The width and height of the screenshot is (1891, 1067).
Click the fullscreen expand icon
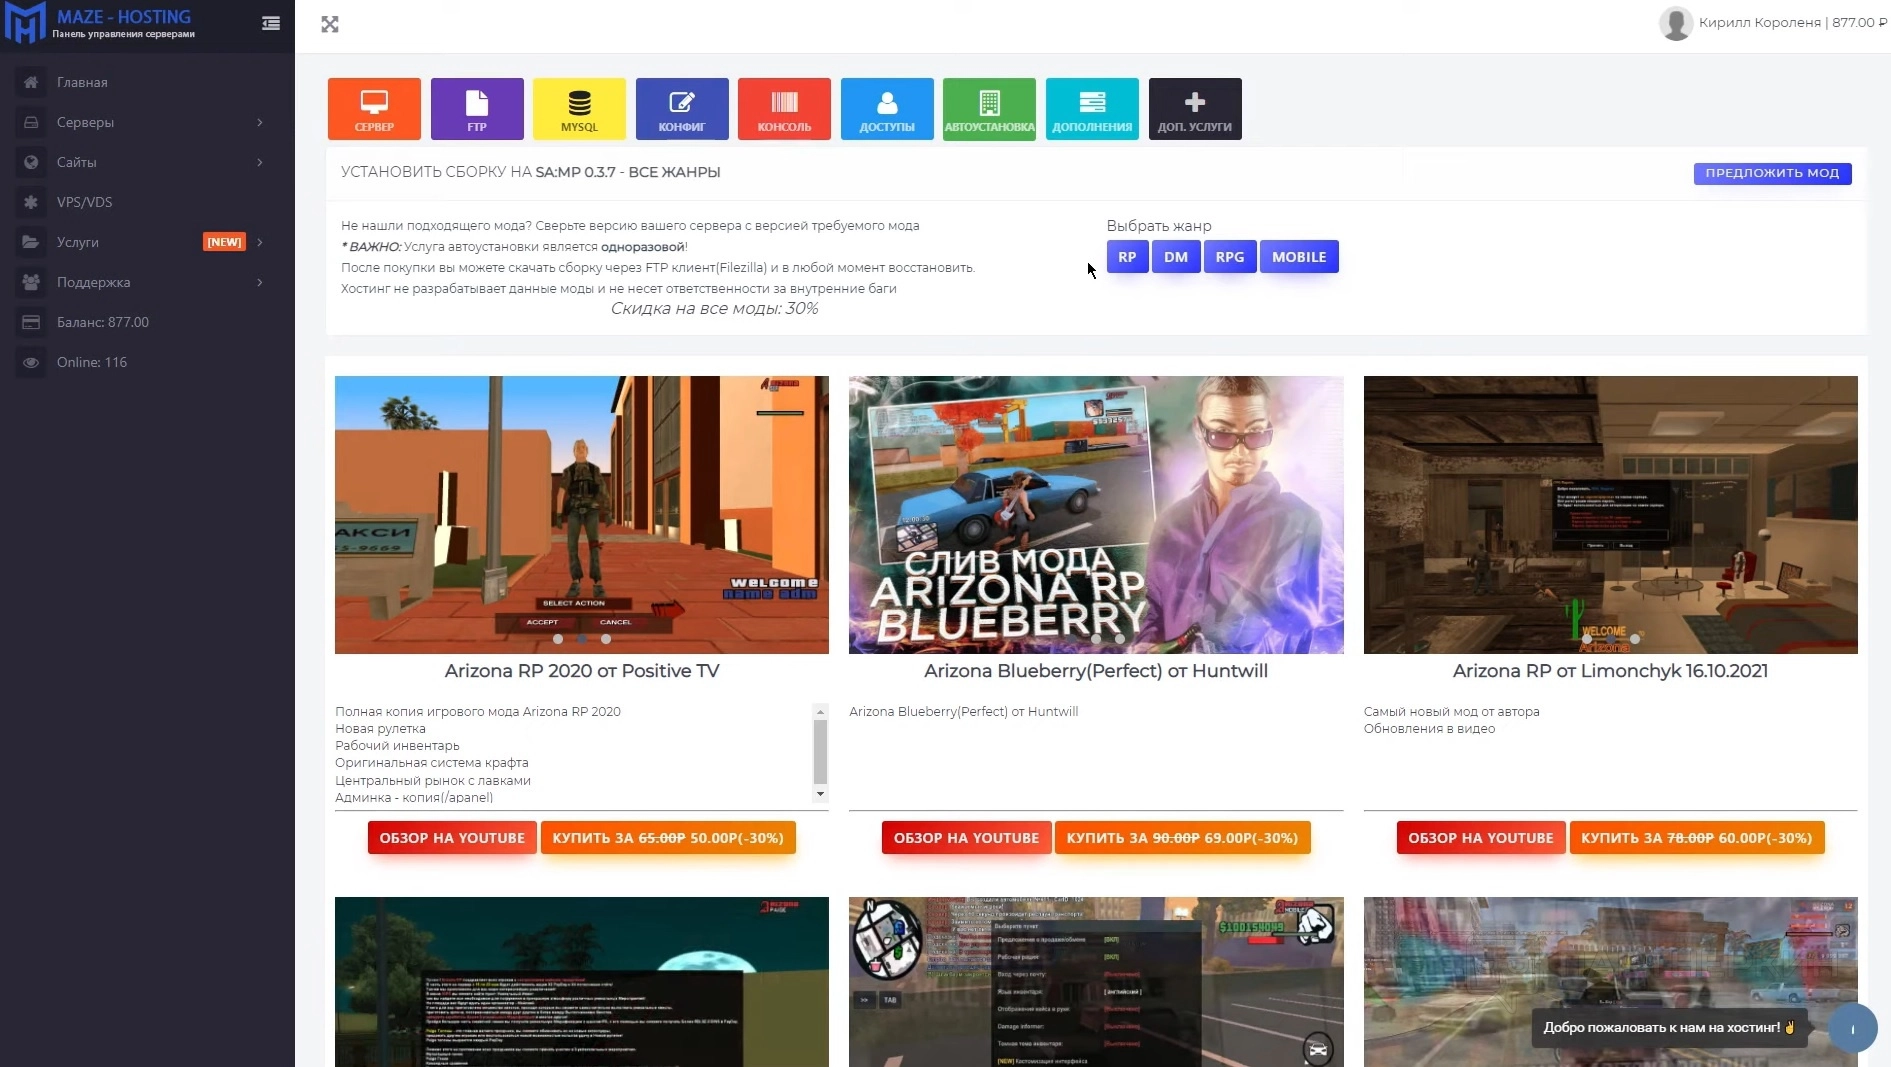[330, 24]
